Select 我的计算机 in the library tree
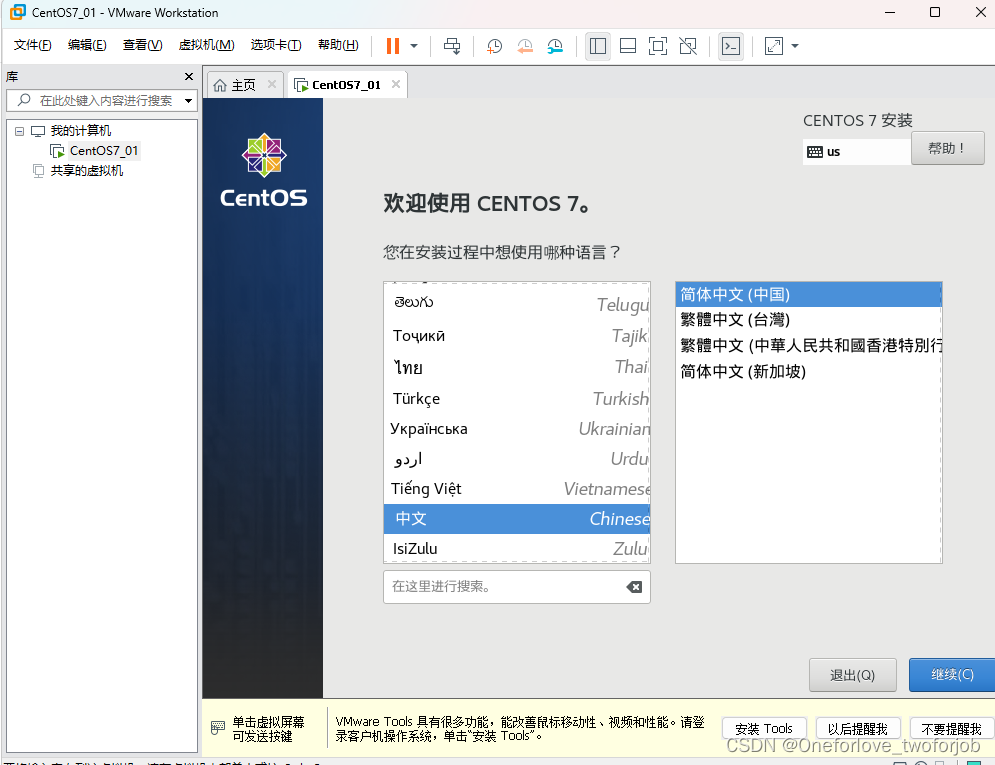 [81, 131]
